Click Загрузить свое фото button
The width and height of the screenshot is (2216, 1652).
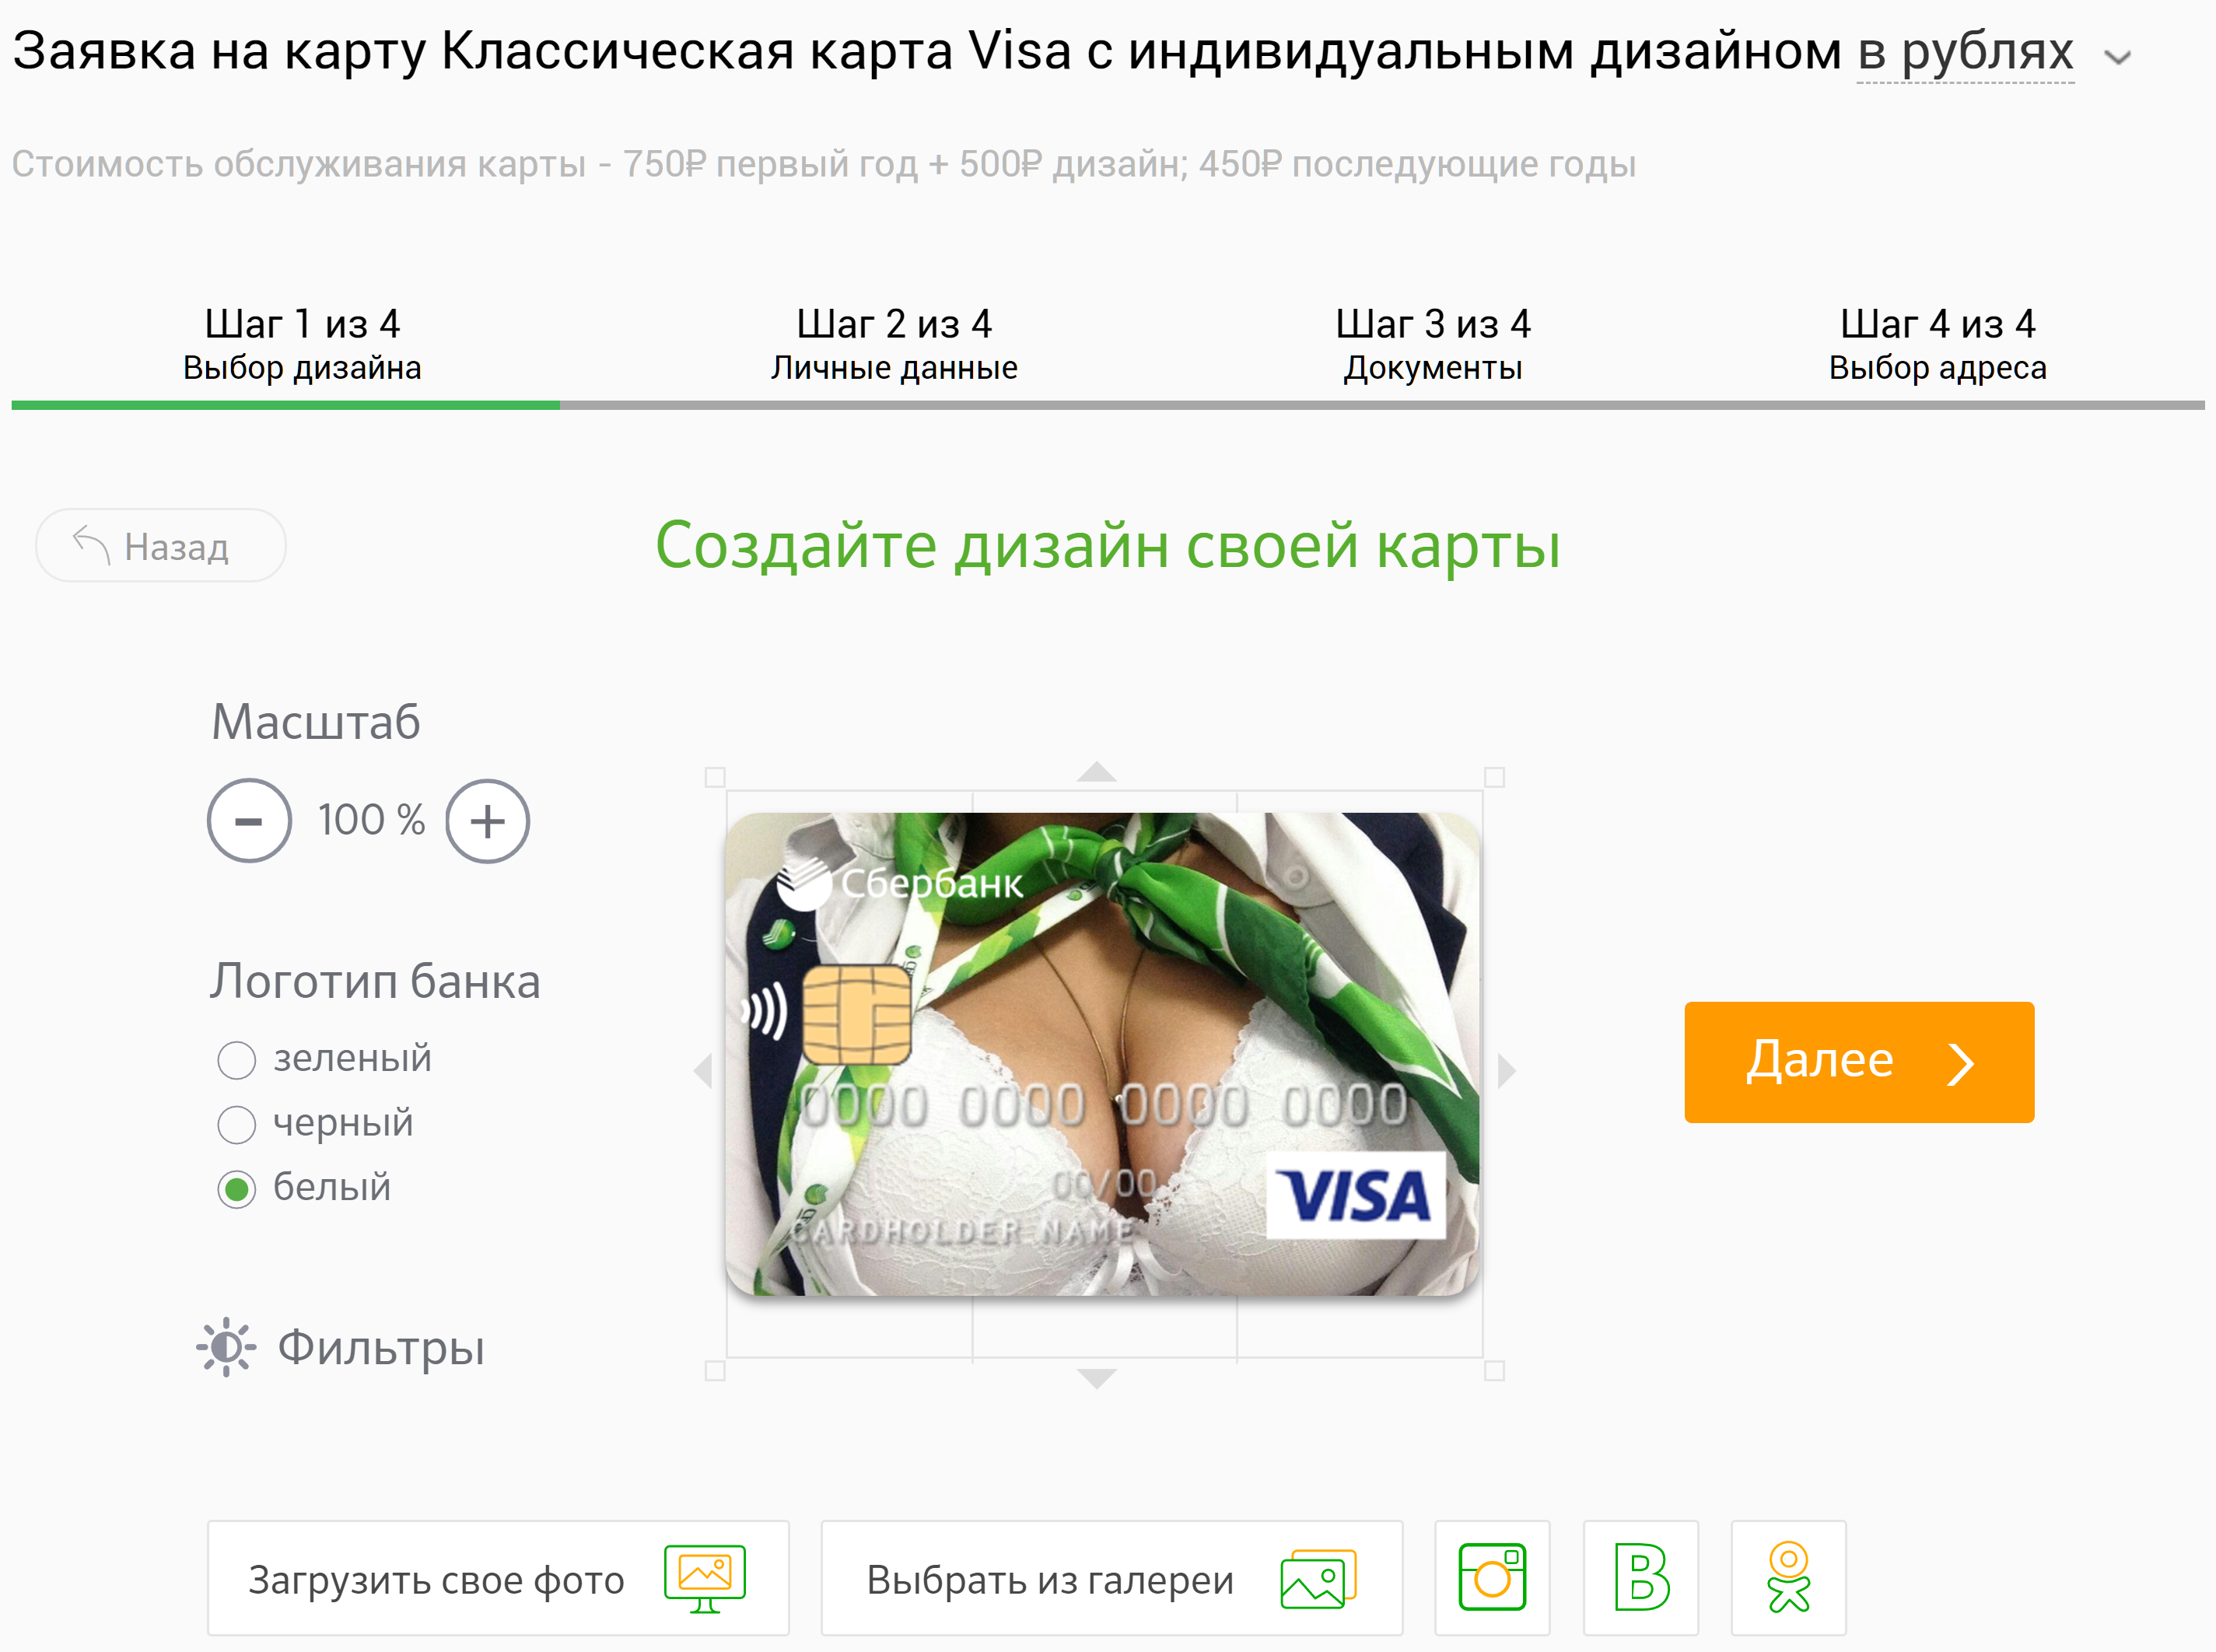pos(498,1578)
